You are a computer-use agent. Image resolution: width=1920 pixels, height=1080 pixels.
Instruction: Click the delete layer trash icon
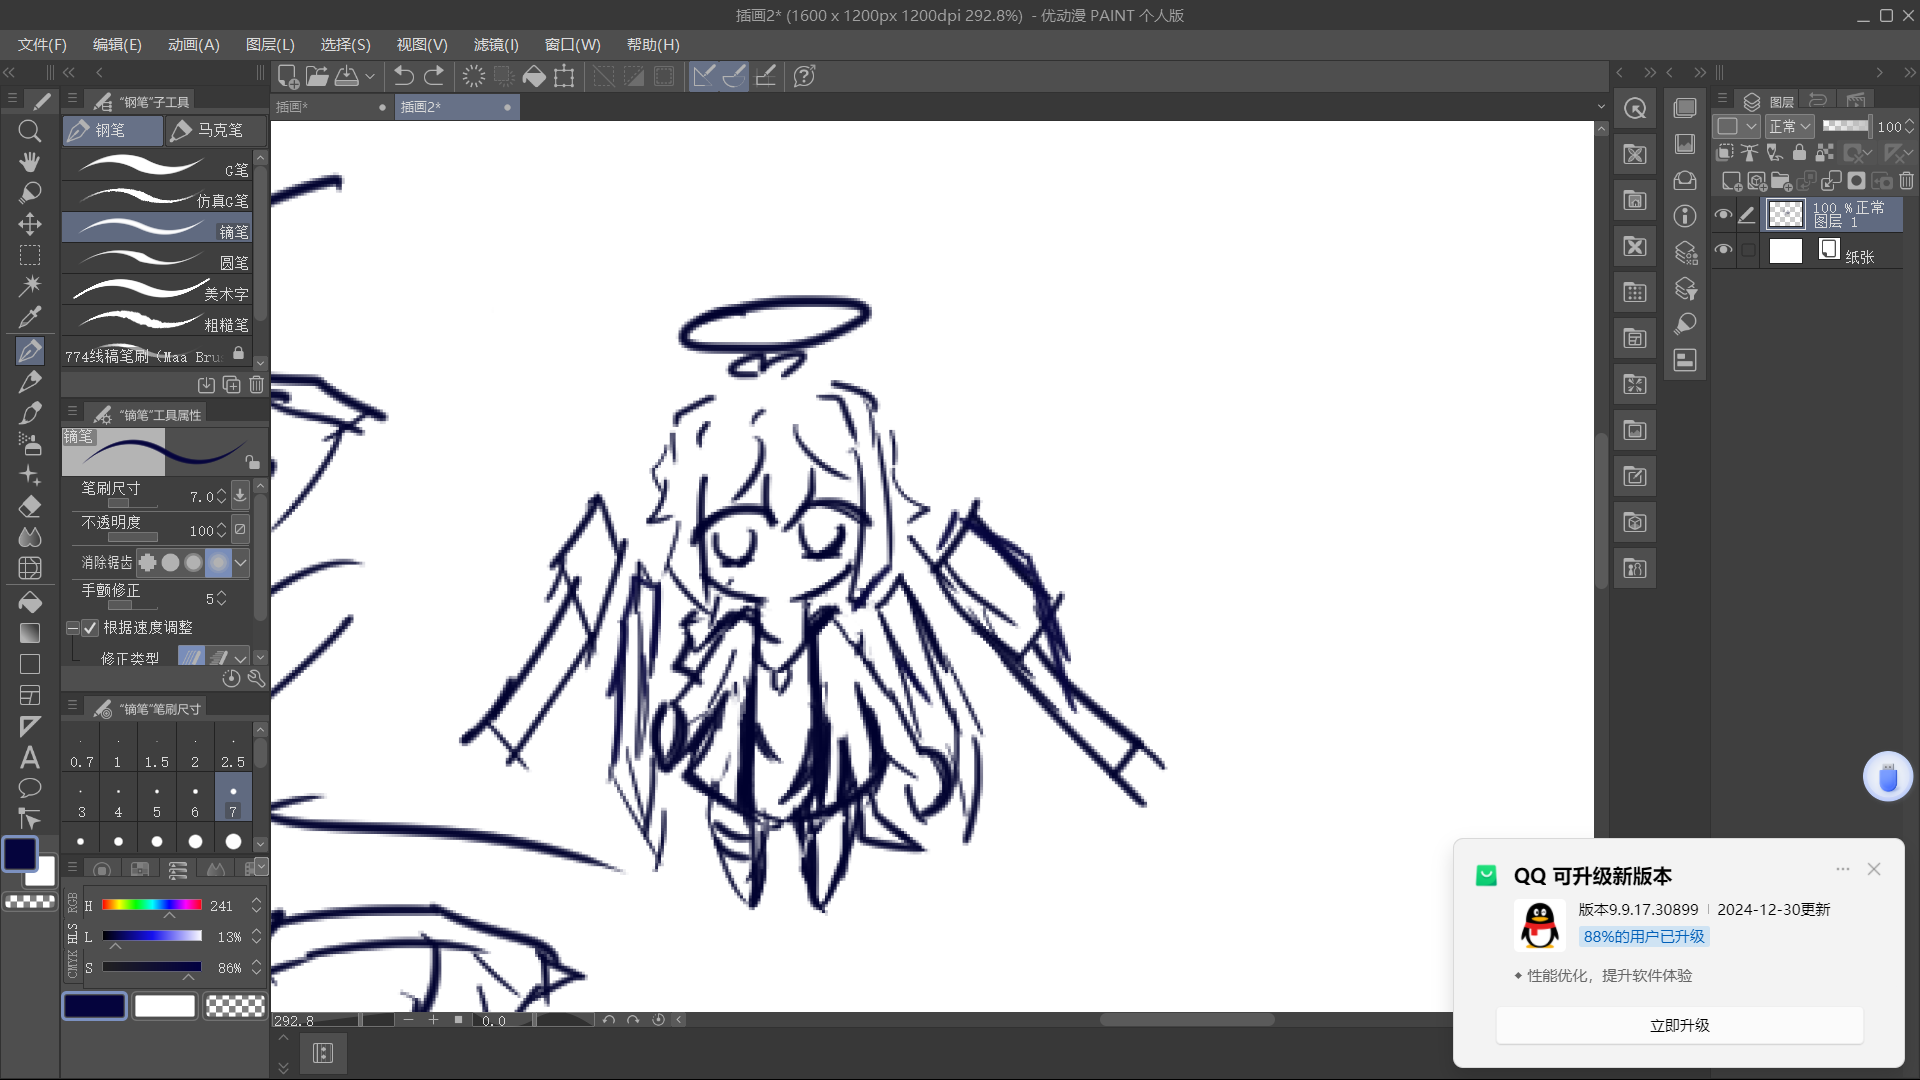1906,181
